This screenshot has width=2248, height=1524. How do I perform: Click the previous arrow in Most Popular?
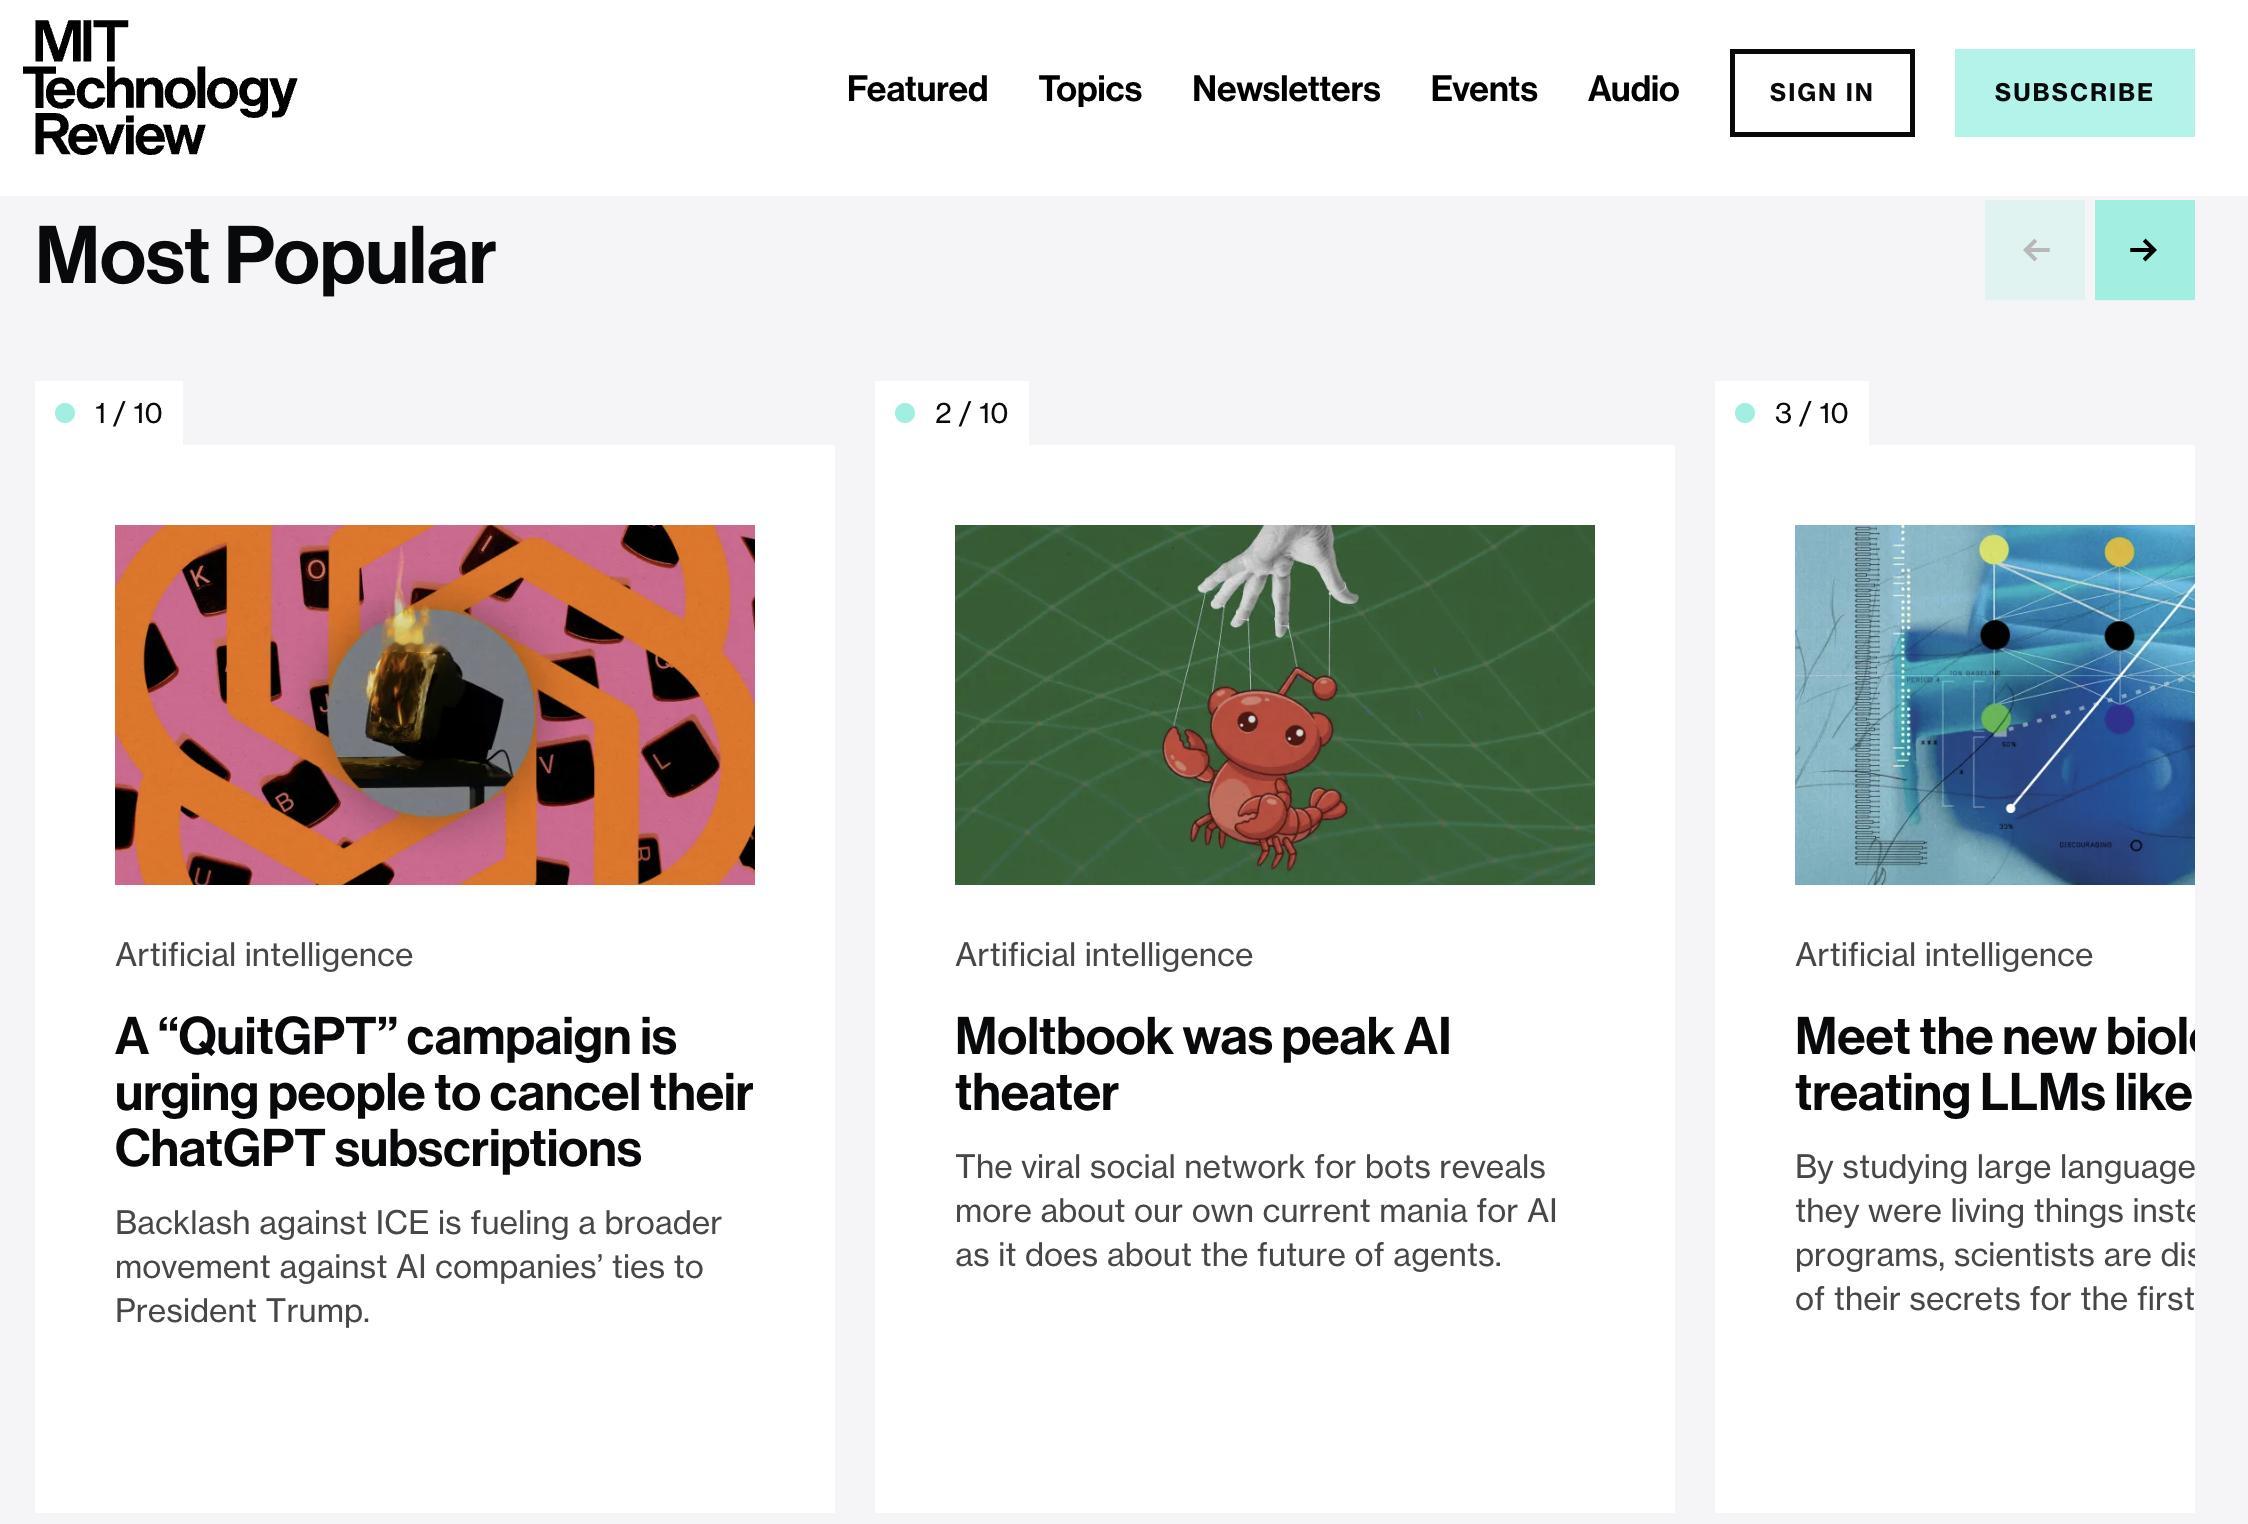[2034, 250]
